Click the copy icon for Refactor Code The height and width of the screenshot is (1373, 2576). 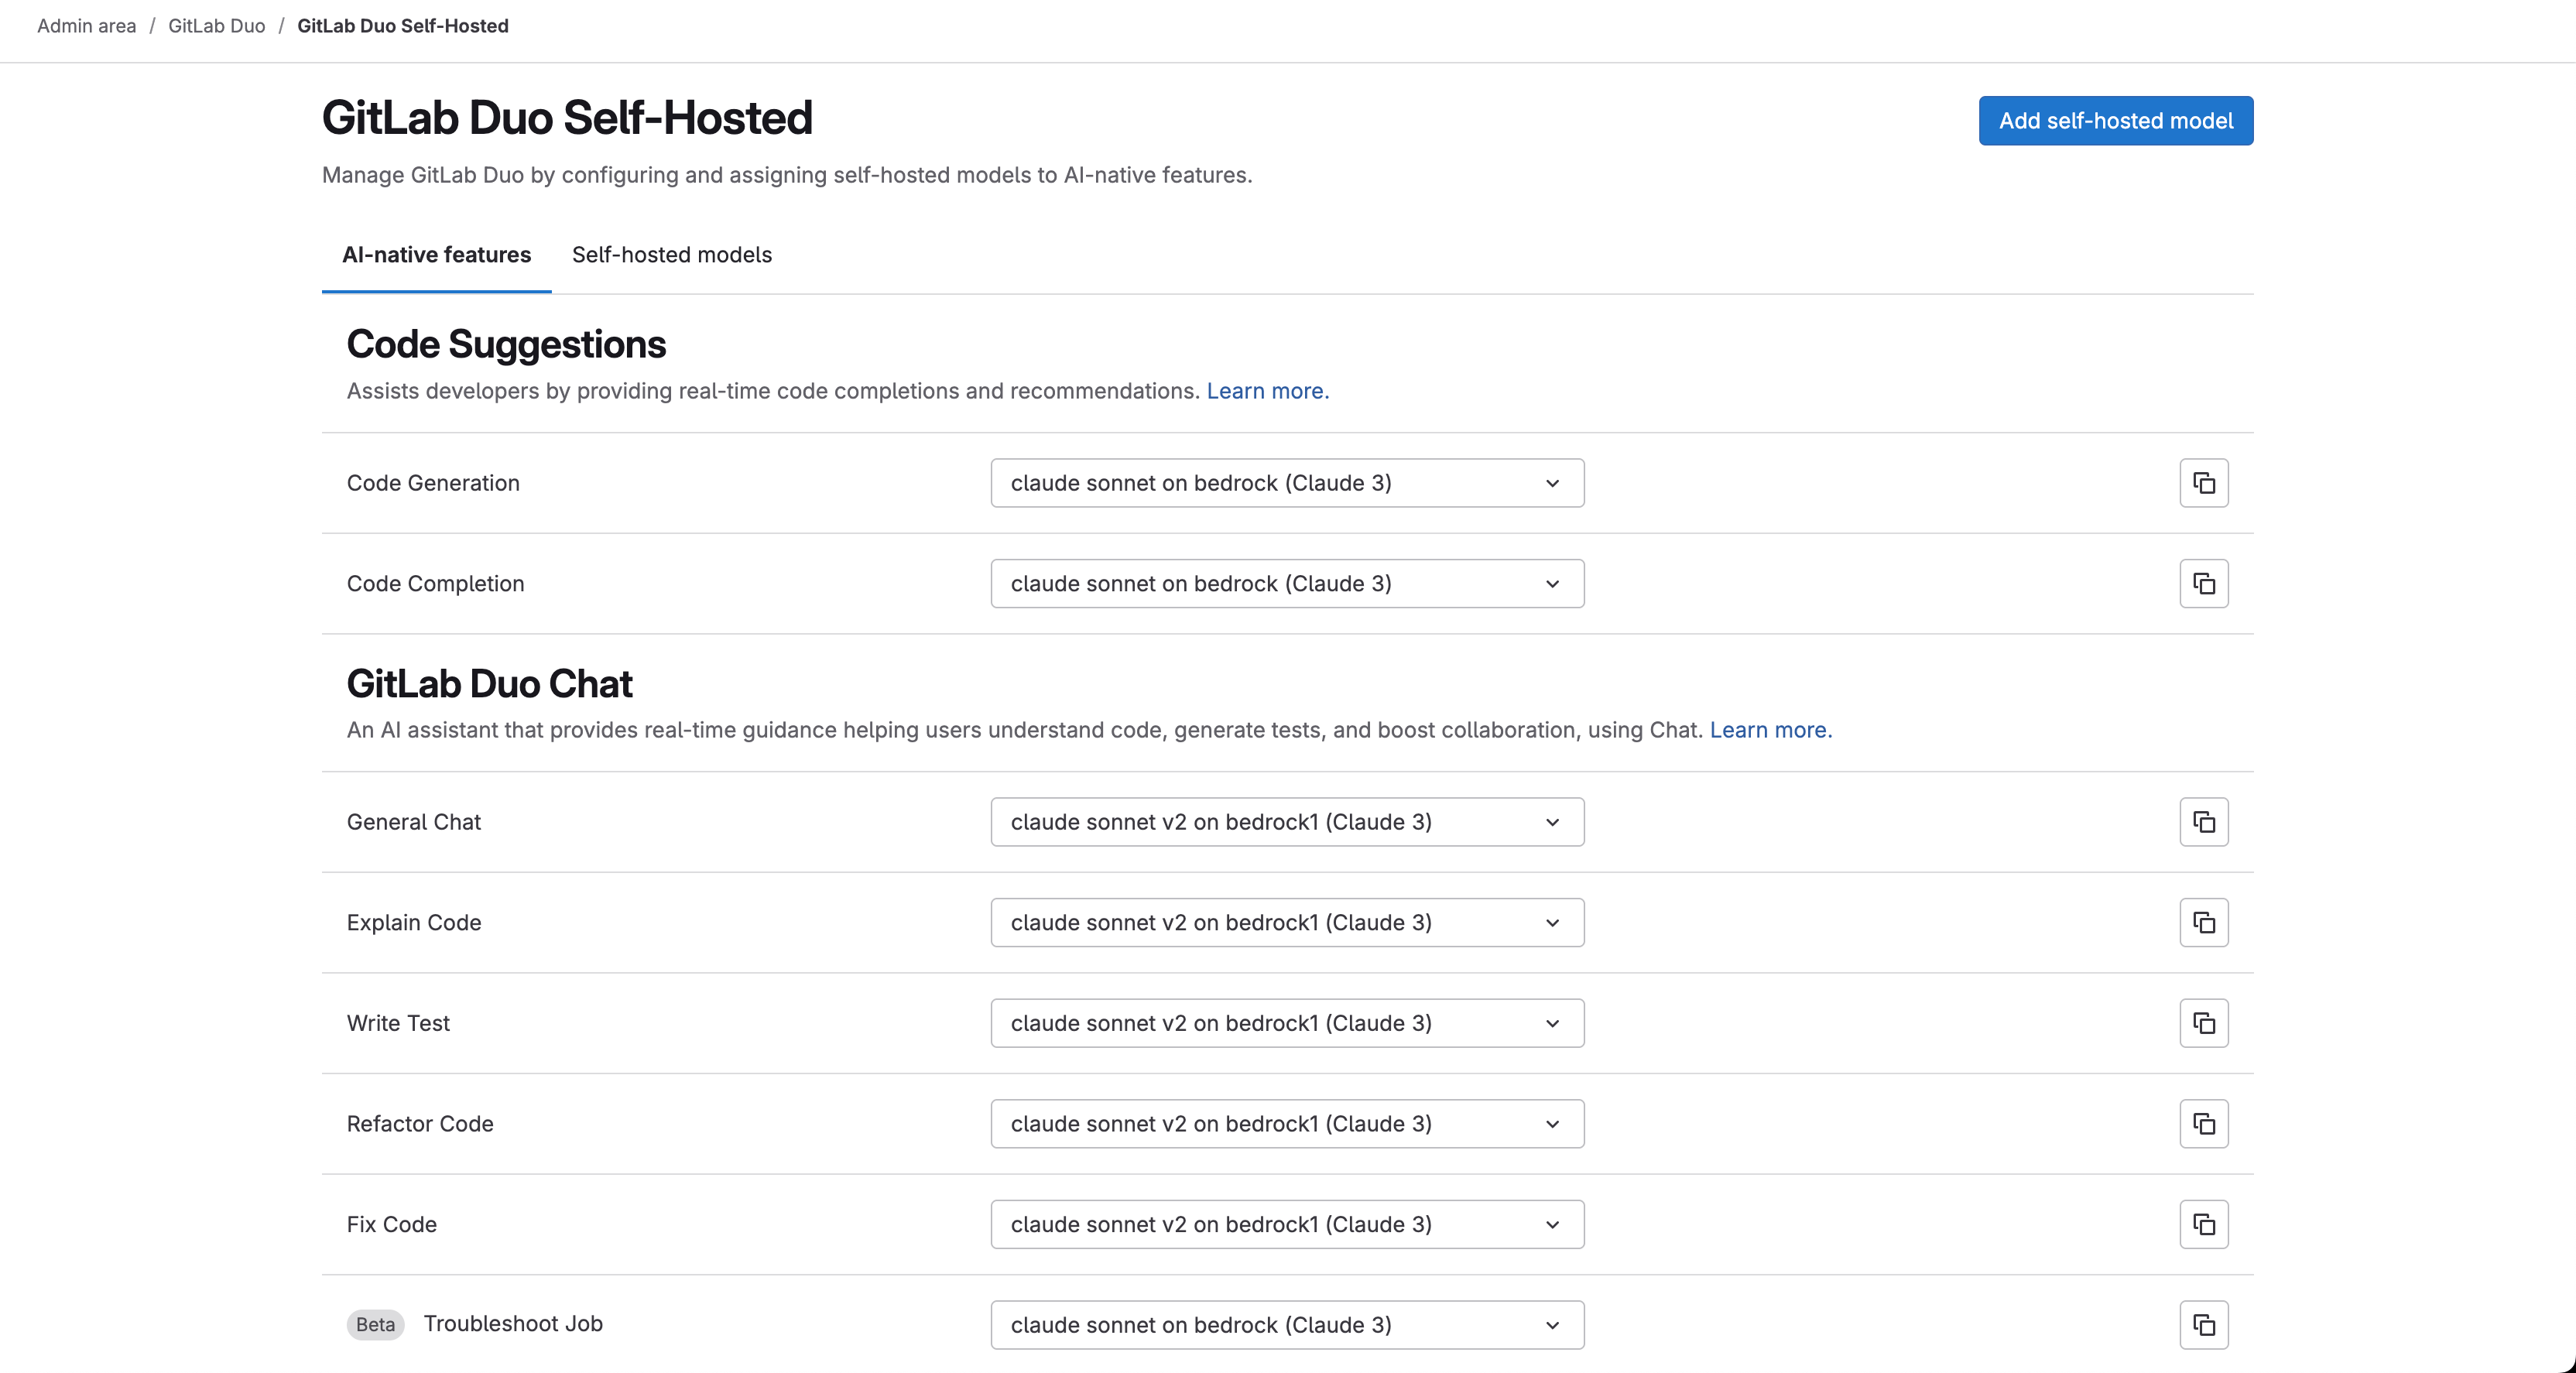2204,1123
